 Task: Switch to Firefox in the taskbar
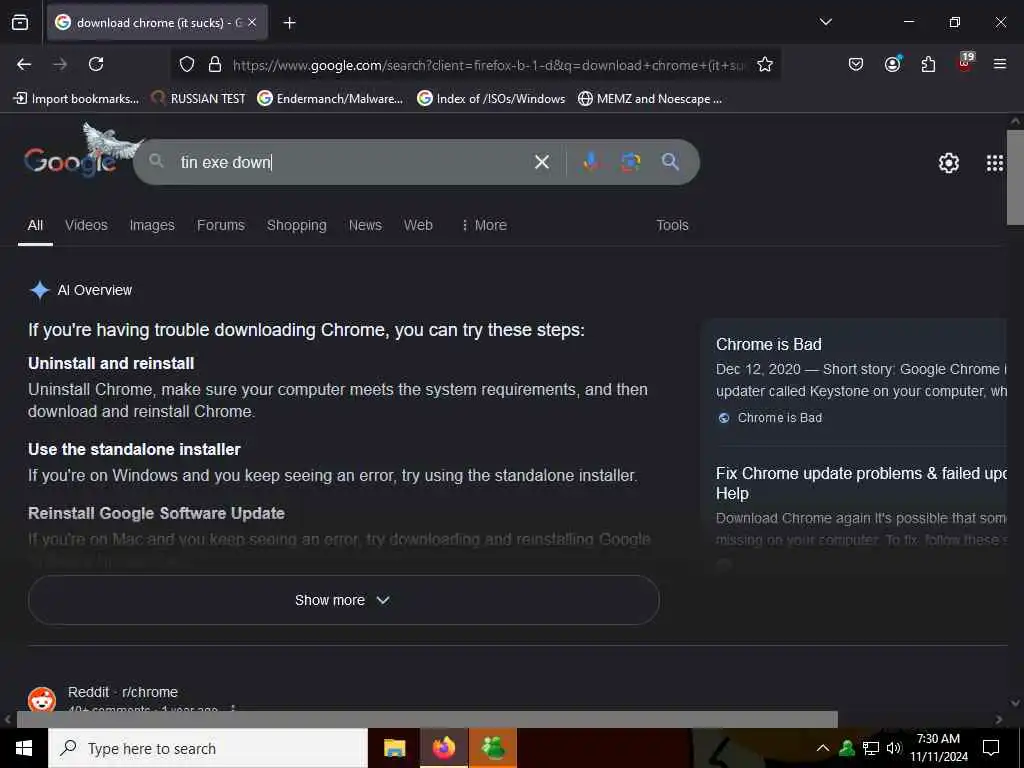point(443,748)
